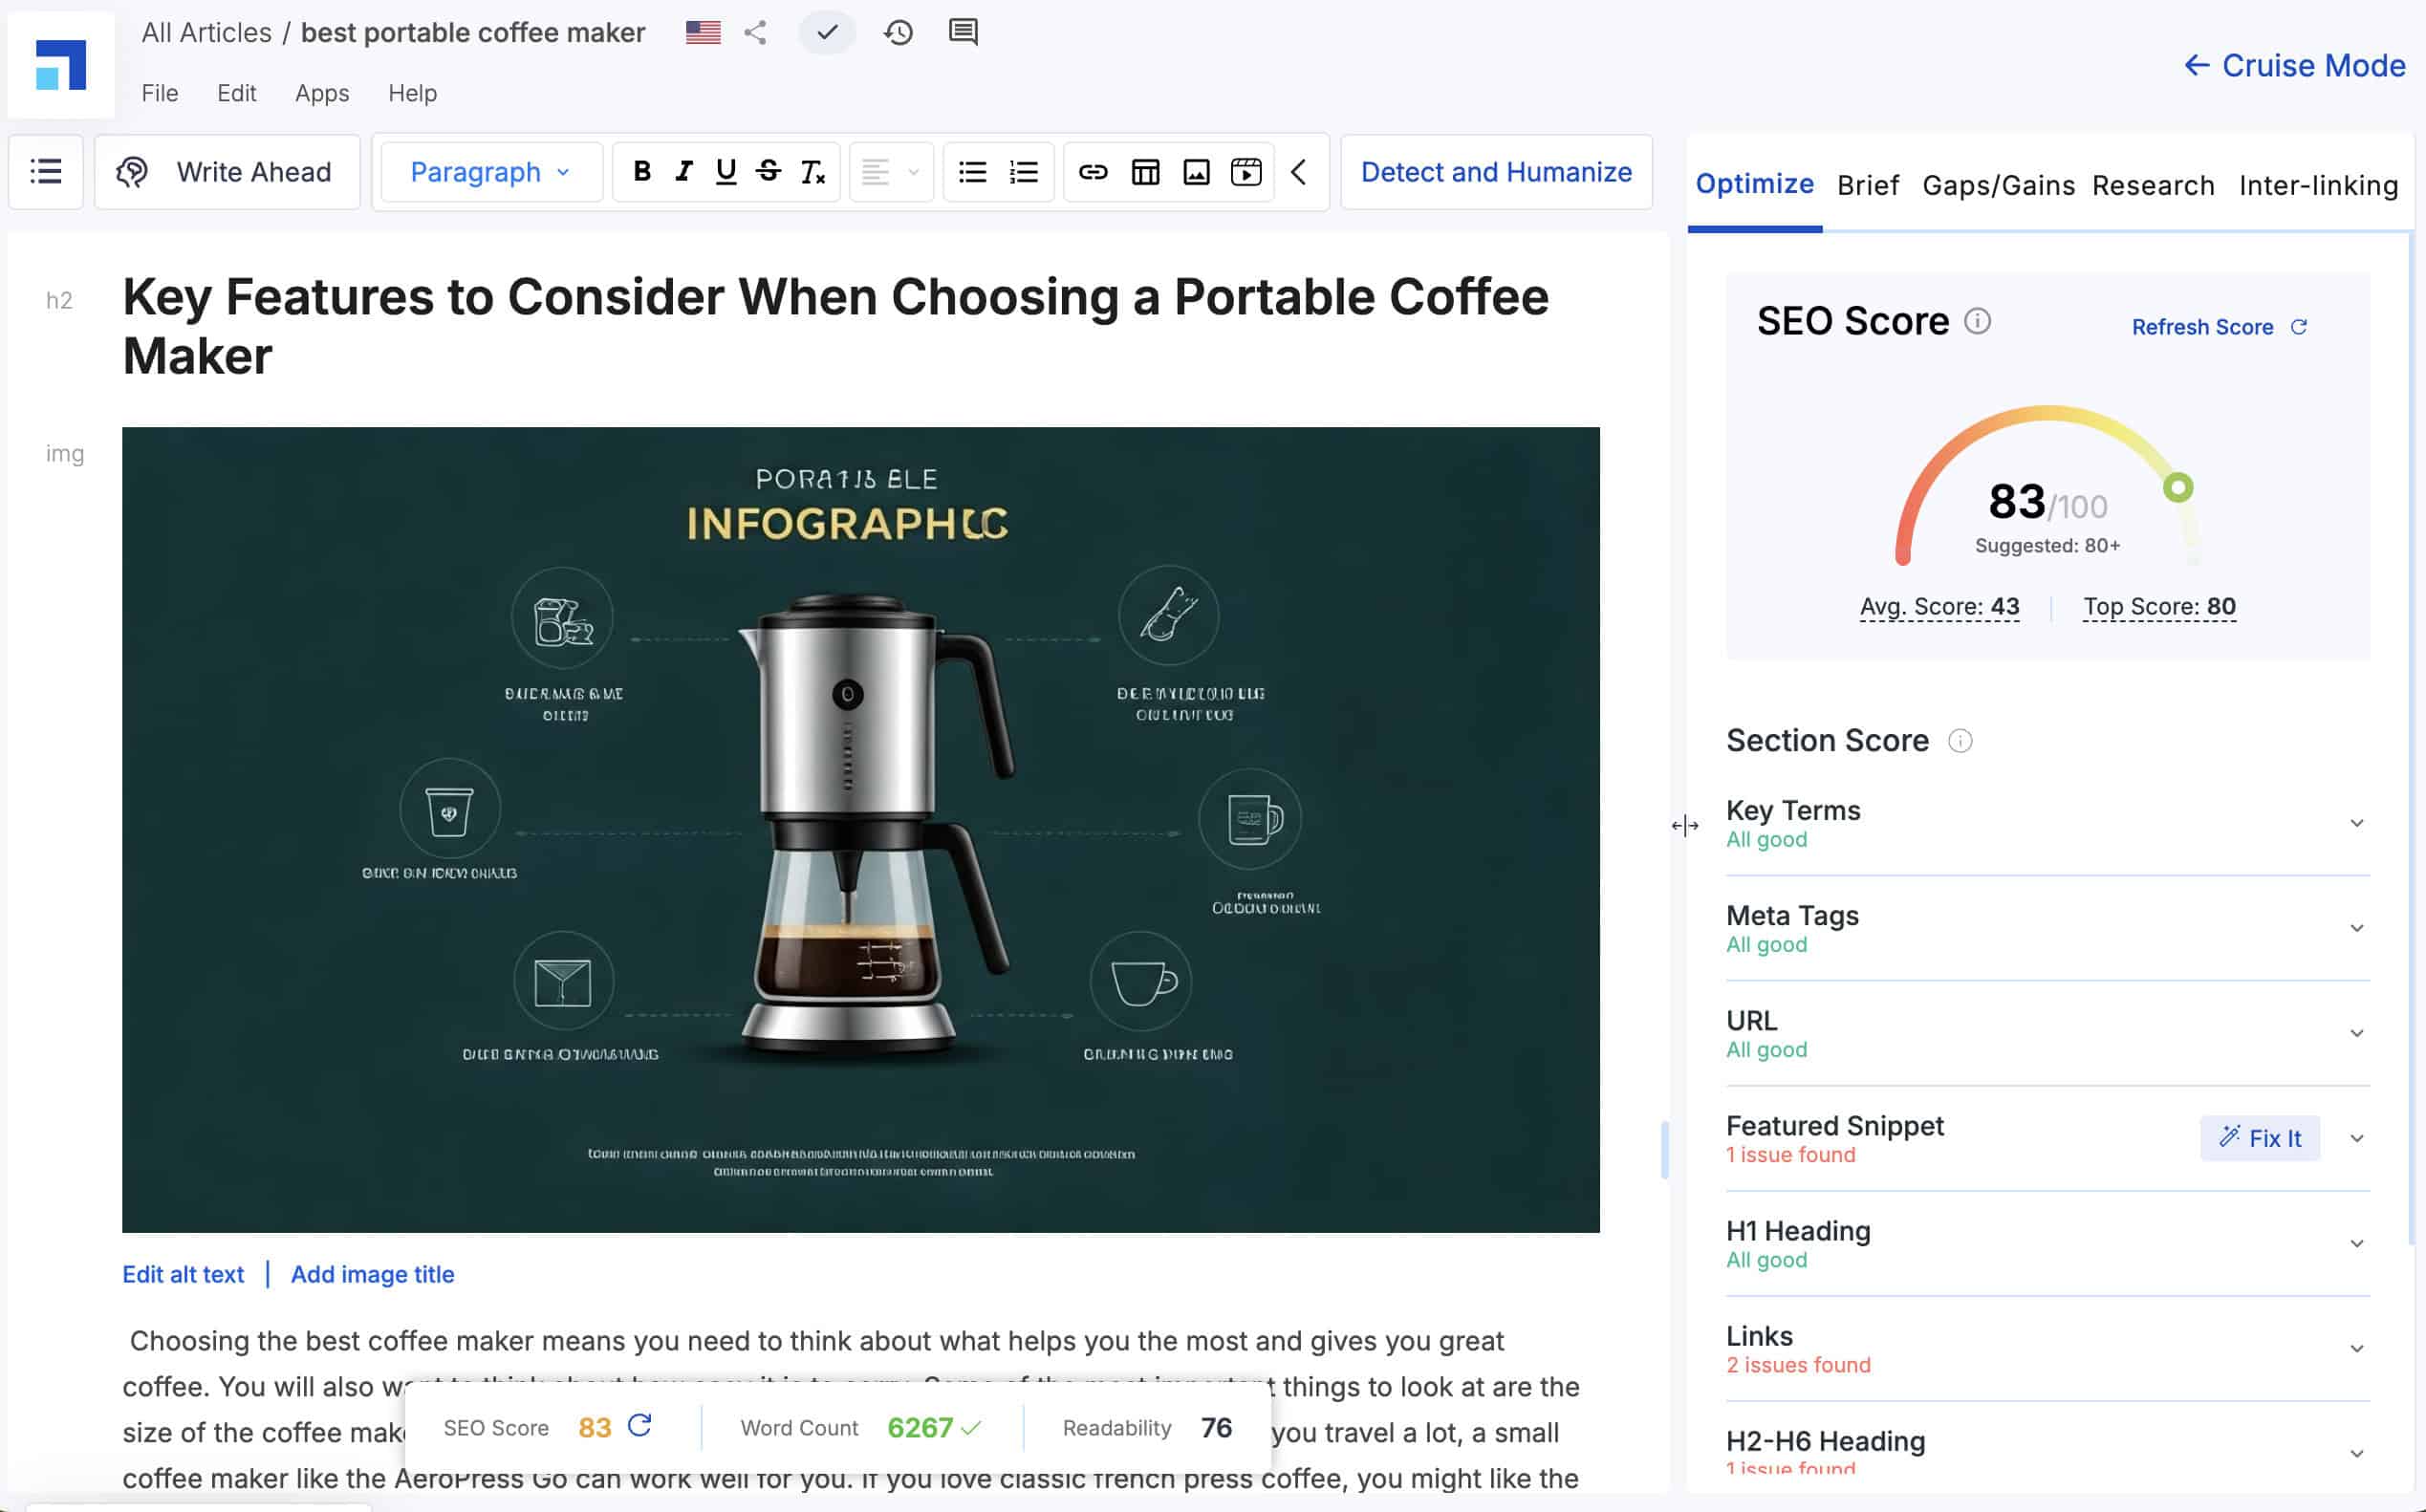Screen dimensions: 2426x1512
Task: Click the article title in breadcrumb
Action: pos(473,32)
